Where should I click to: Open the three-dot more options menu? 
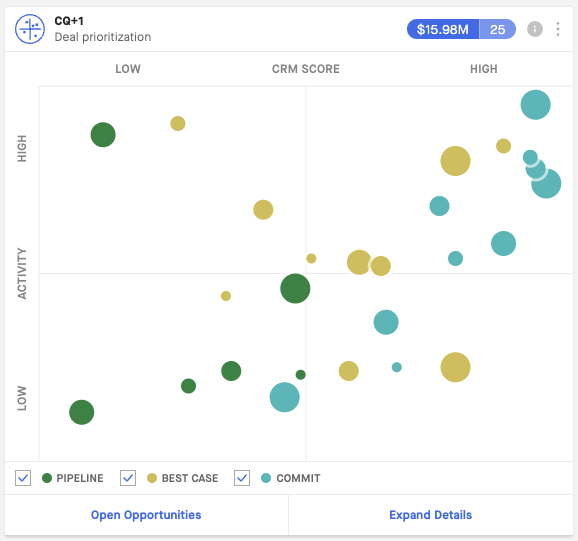(558, 29)
